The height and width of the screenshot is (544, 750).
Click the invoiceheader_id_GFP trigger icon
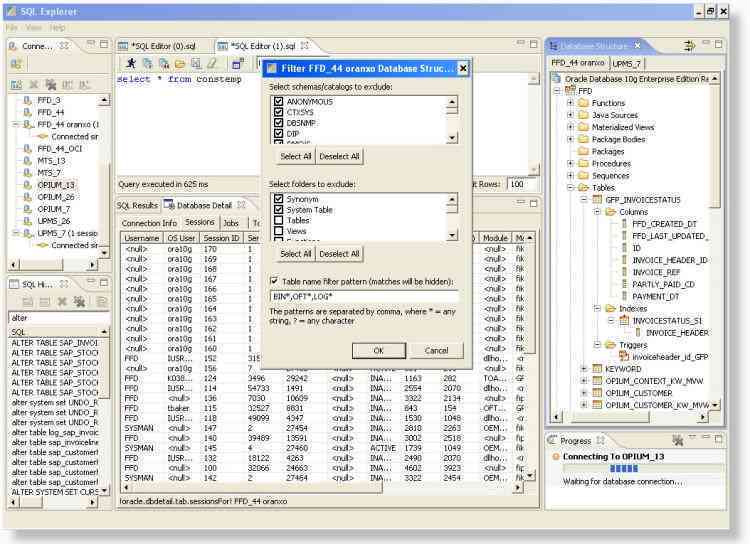[x=624, y=356]
